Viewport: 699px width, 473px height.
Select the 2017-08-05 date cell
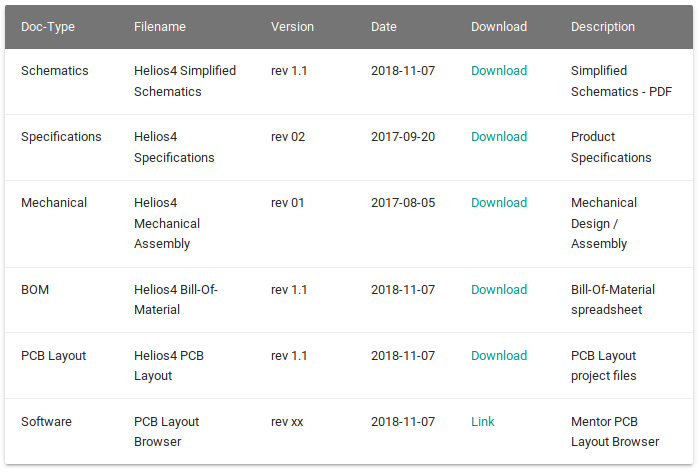click(x=403, y=202)
